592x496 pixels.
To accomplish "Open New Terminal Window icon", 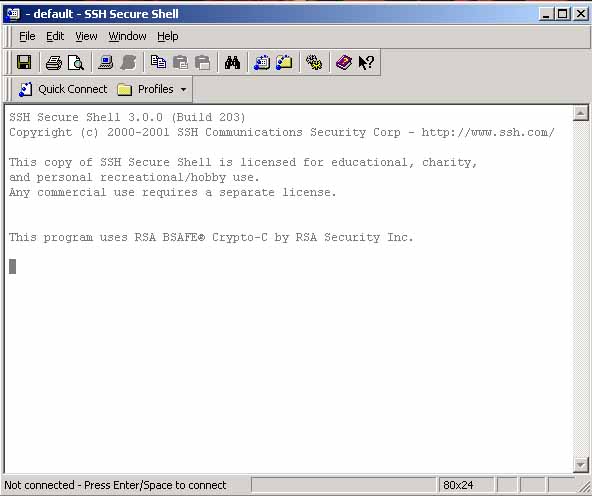I will 262,62.
